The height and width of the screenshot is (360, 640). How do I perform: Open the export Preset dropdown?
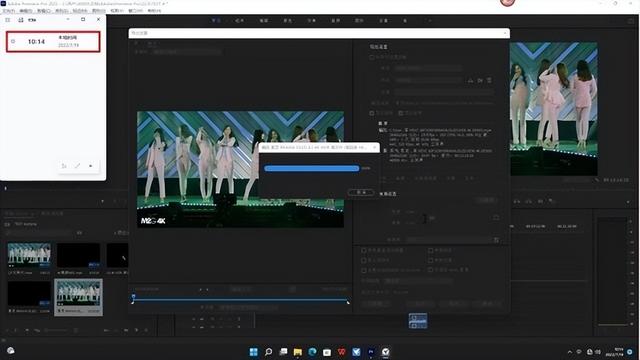tap(428, 80)
